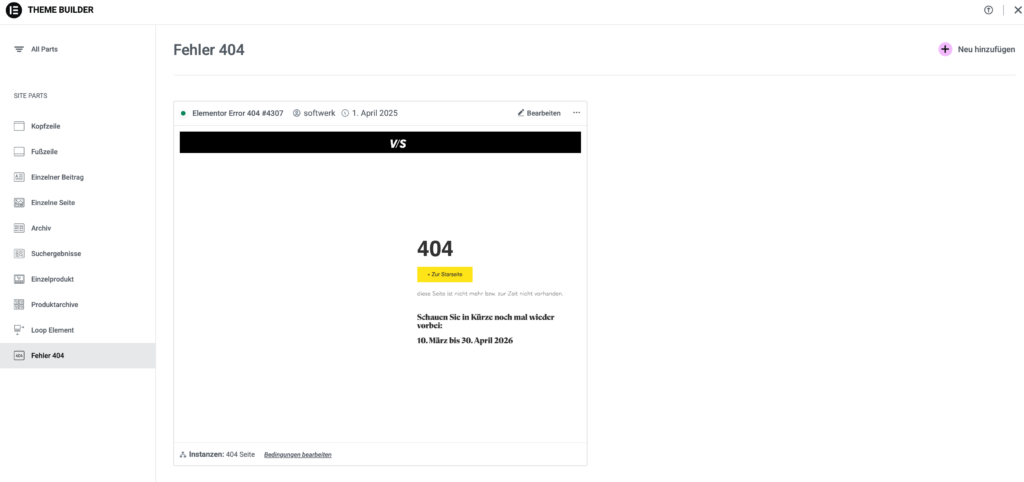Screen dimensions: 1024x482
Task: Click the Bedingungen bearbeiten link
Action: (297, 455)
